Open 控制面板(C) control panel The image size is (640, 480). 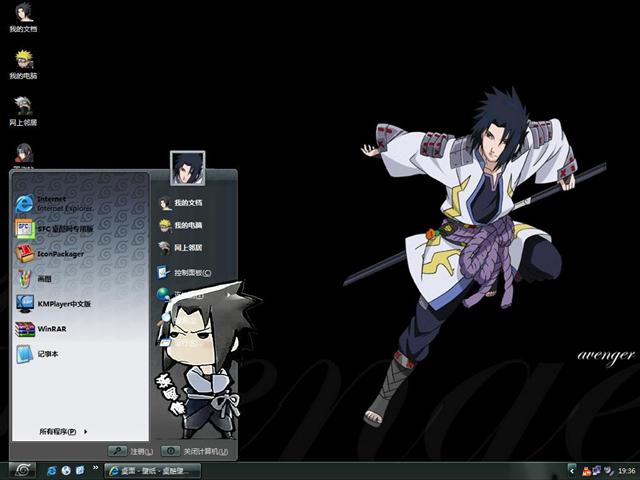pos(184,272)
